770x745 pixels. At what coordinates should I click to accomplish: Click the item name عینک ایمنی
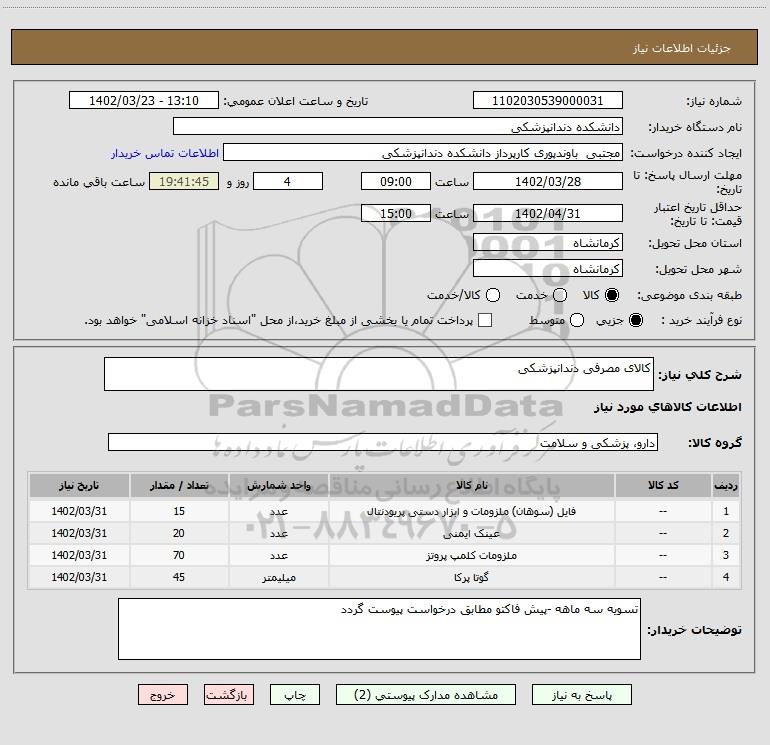pos(471,534)
